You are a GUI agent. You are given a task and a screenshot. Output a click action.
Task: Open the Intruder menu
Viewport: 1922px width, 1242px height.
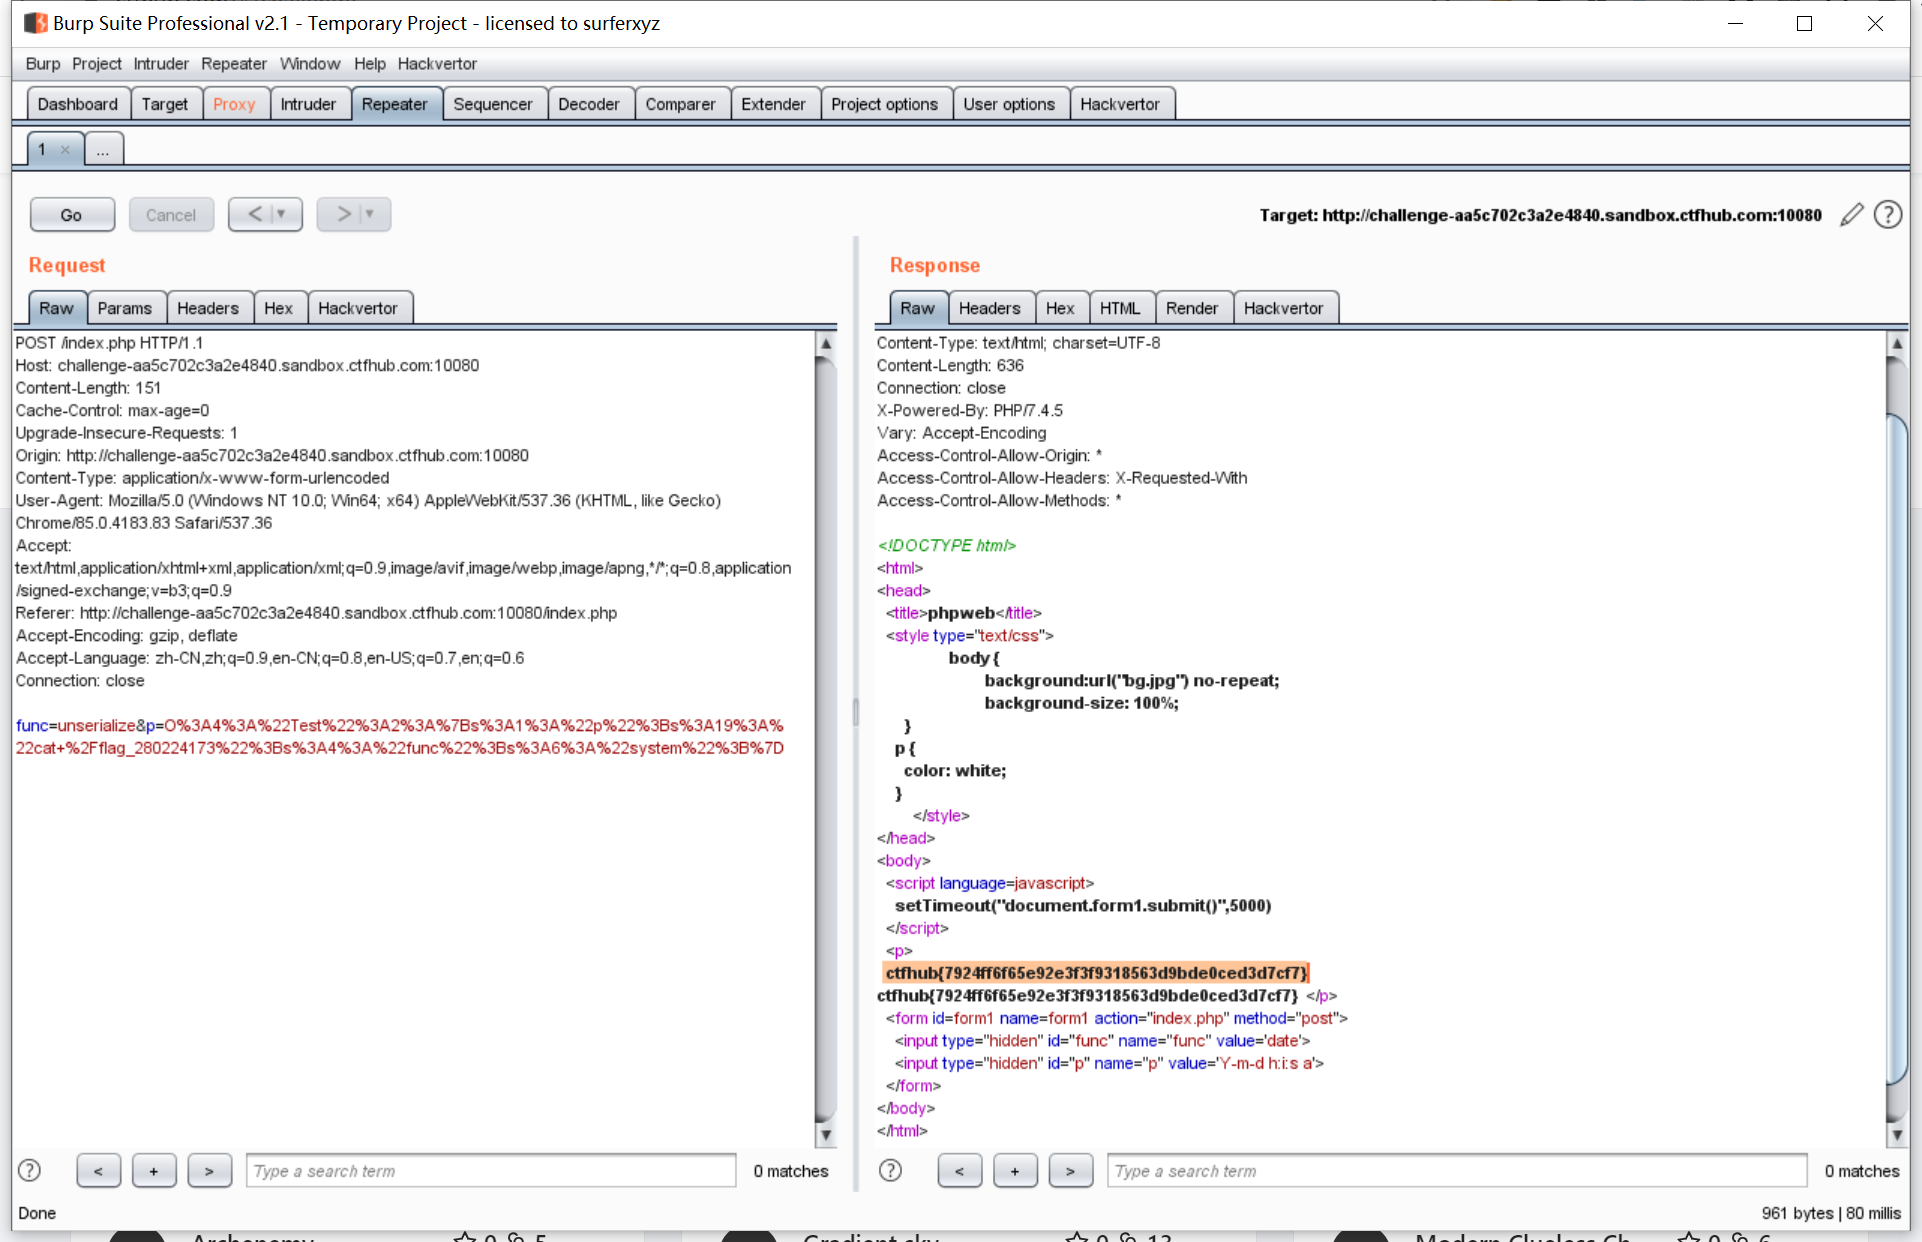161,64
